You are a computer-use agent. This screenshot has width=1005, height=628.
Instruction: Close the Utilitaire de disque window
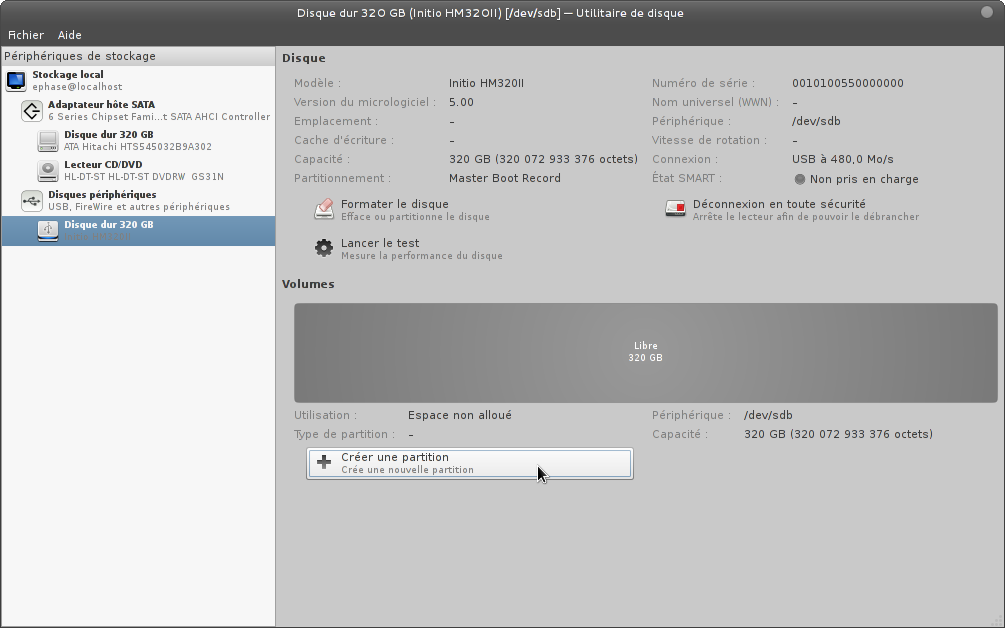pyautogui.click(x=987, y=12)
